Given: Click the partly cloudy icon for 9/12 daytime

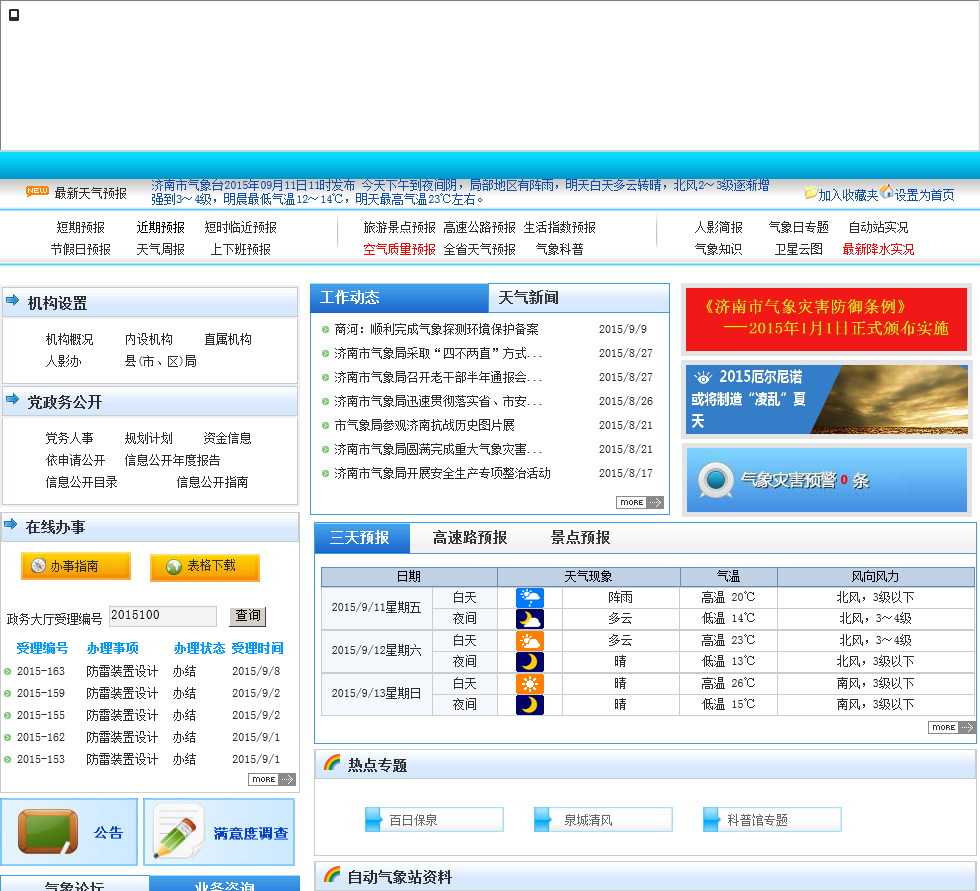Looking at the screenshot, I should pos(529,641).
